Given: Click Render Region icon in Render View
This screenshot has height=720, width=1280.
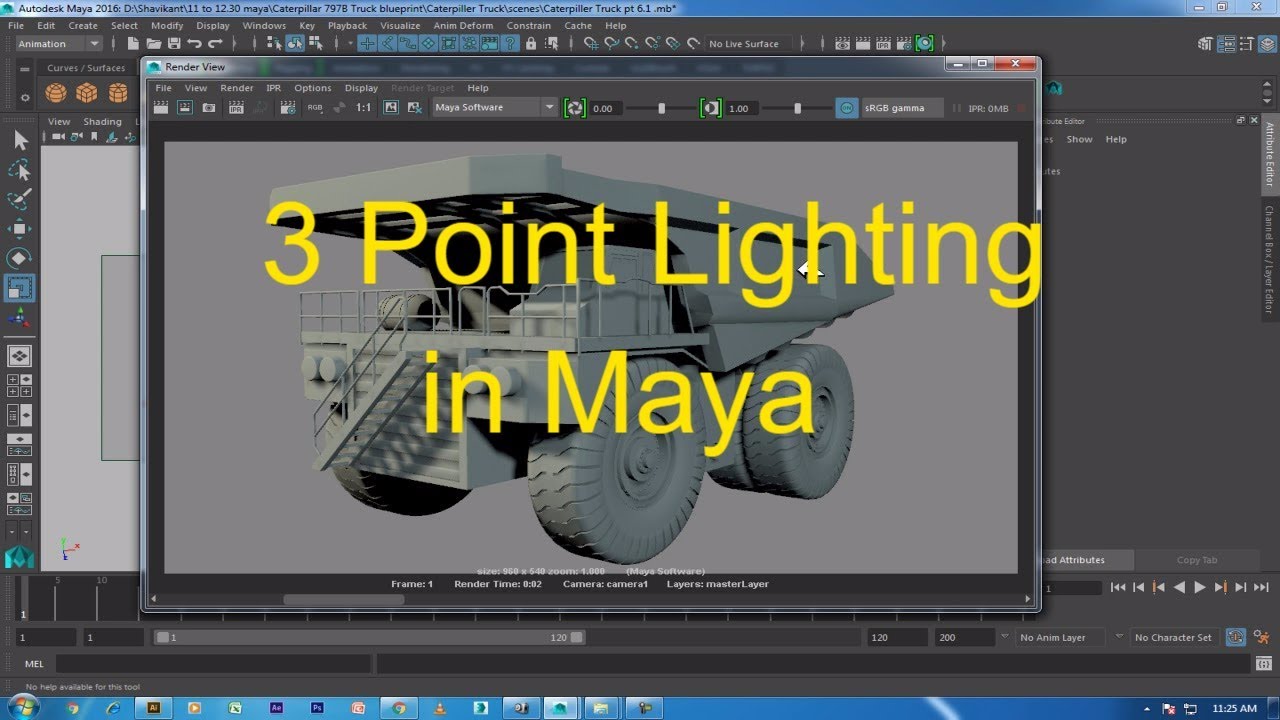Looking at the screenshot, I should pos(185,108).
